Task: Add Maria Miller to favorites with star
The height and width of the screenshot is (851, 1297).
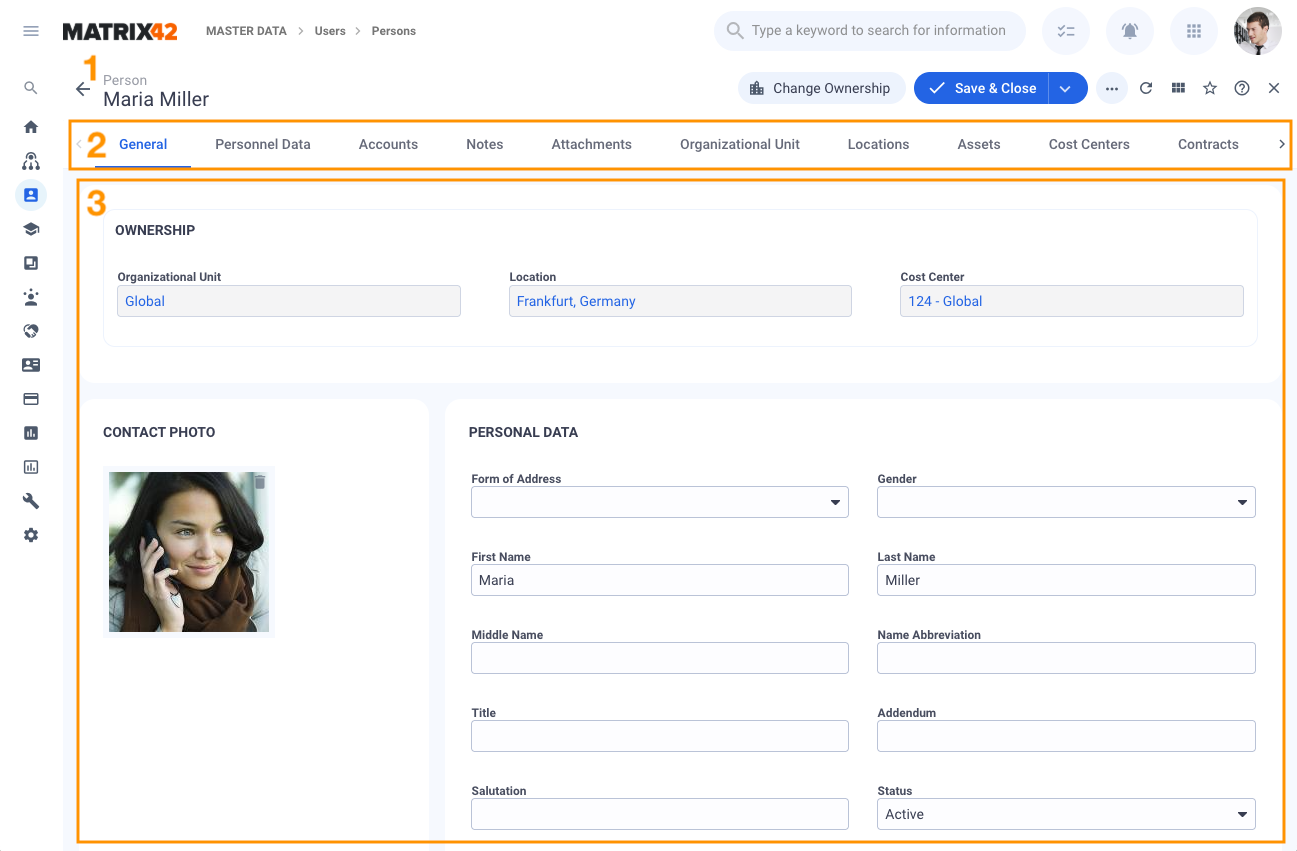Action: tap(1210, 88)
